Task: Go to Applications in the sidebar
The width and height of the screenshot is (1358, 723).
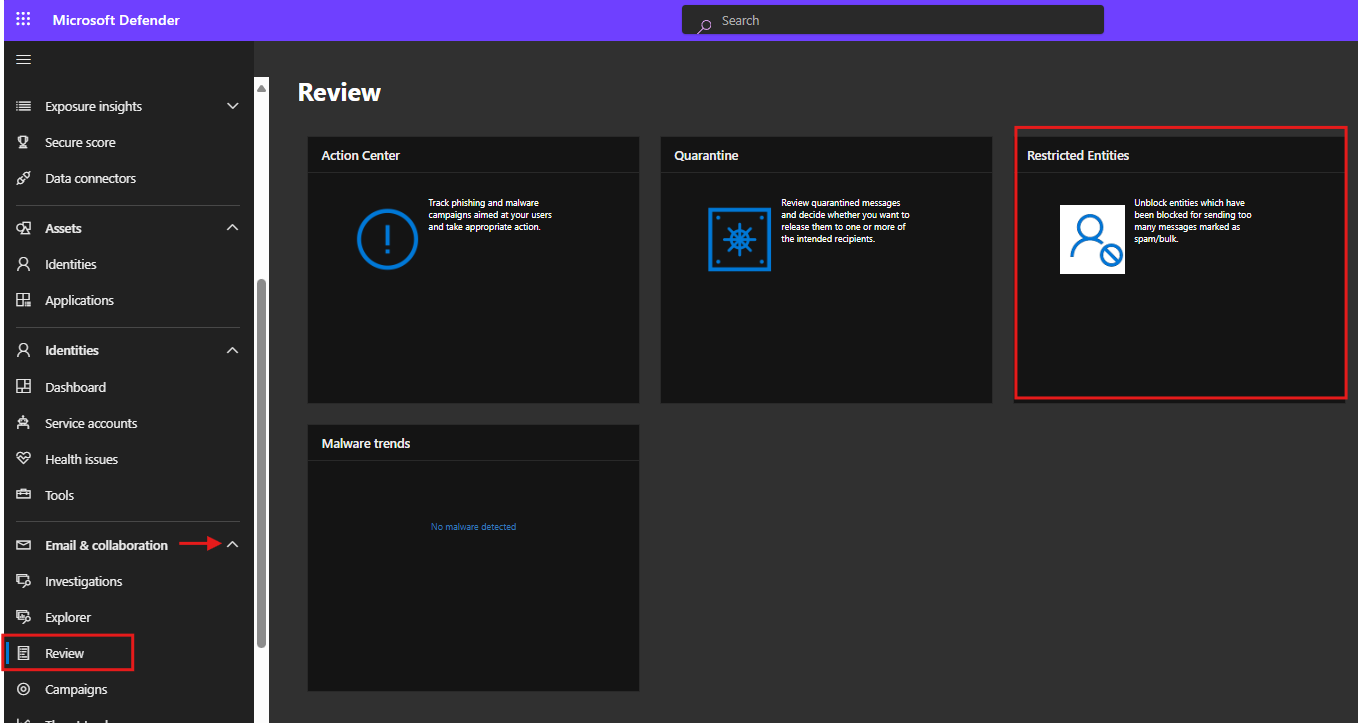Action: coord(79,300)
